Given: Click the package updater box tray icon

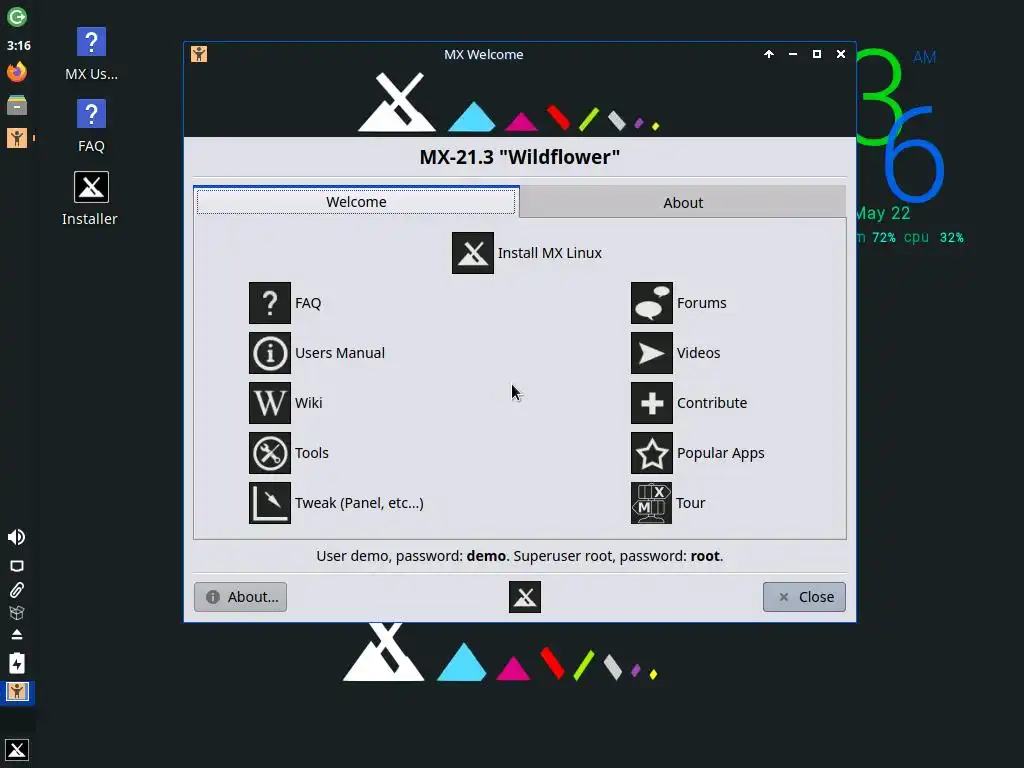Looking at the screenshot, I should 16,613.
